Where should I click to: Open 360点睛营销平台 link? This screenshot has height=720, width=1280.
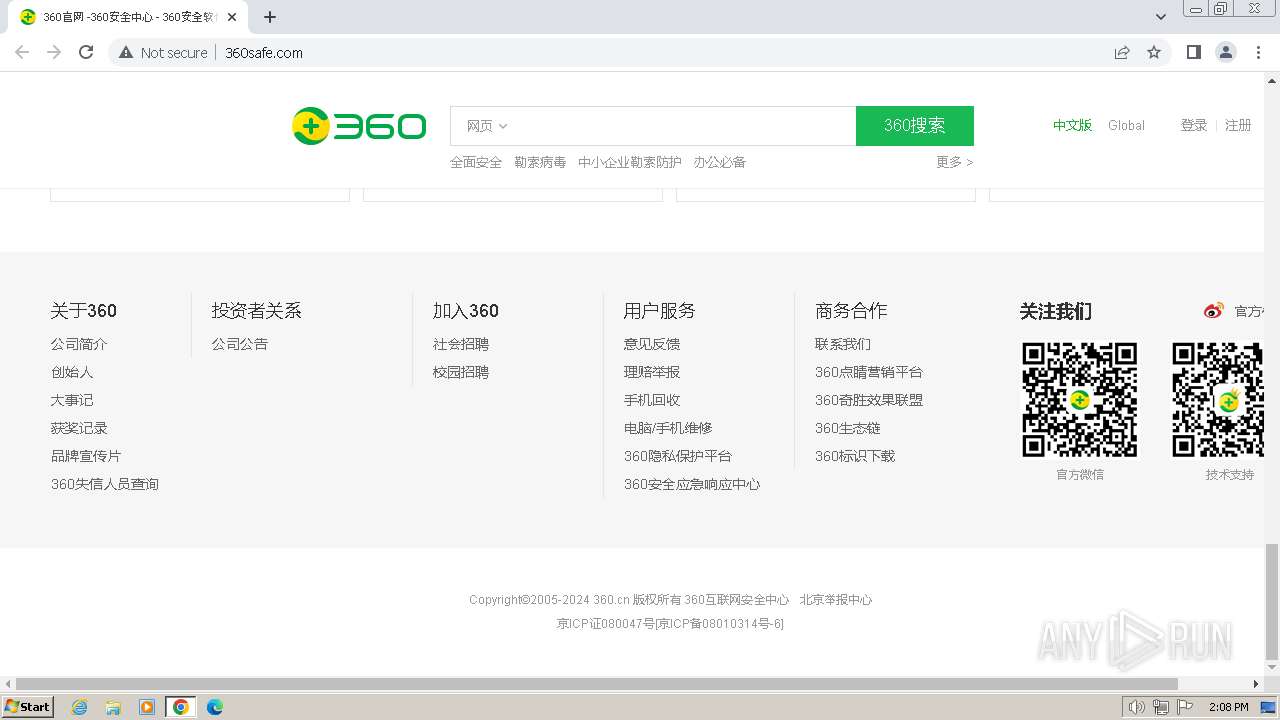click(869, 372)
